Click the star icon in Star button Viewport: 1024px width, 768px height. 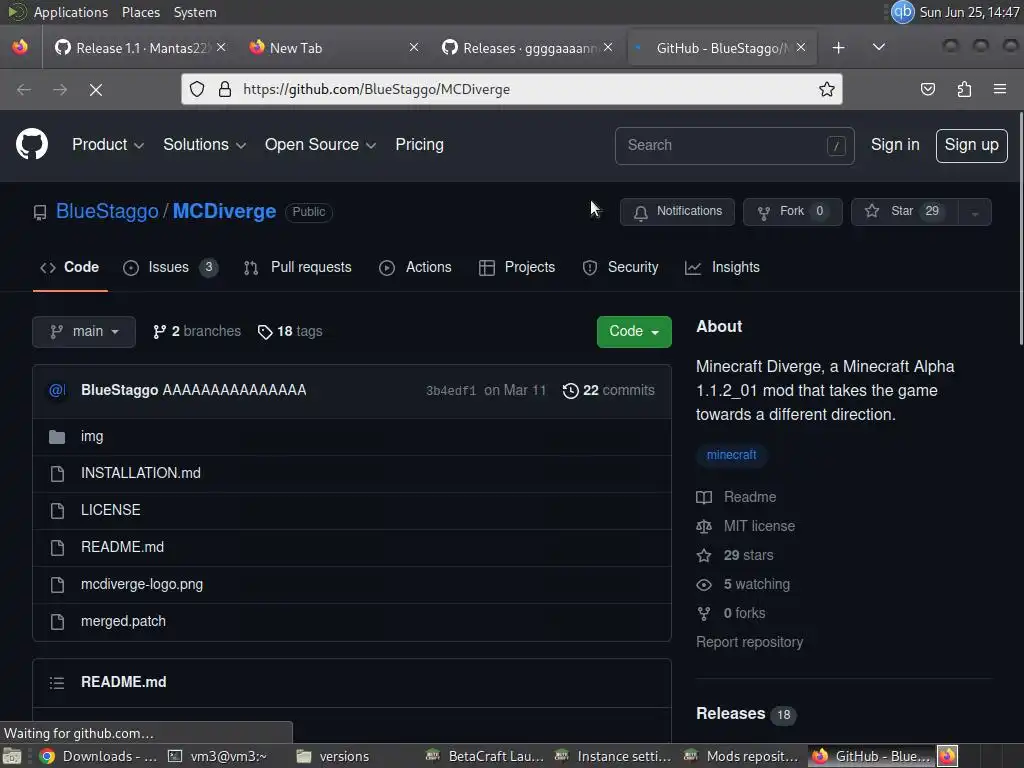pos(872,211)
